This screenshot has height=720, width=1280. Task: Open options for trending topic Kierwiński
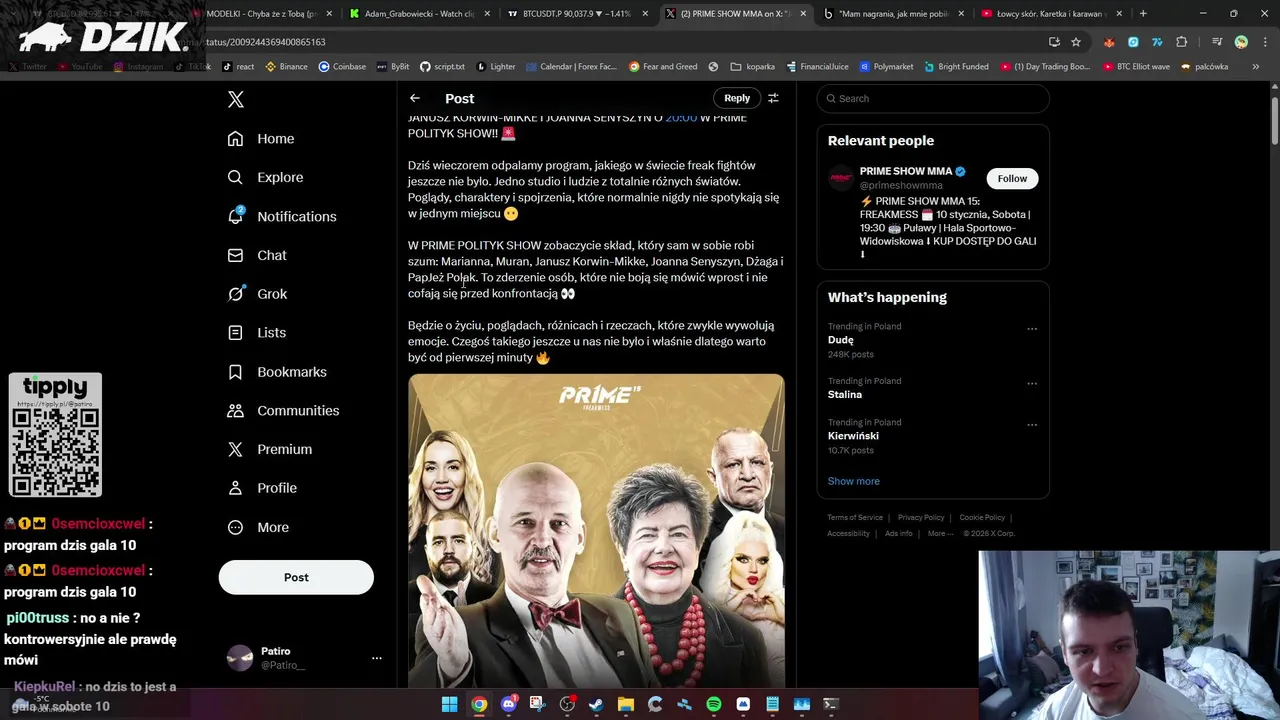point(1032,425)
